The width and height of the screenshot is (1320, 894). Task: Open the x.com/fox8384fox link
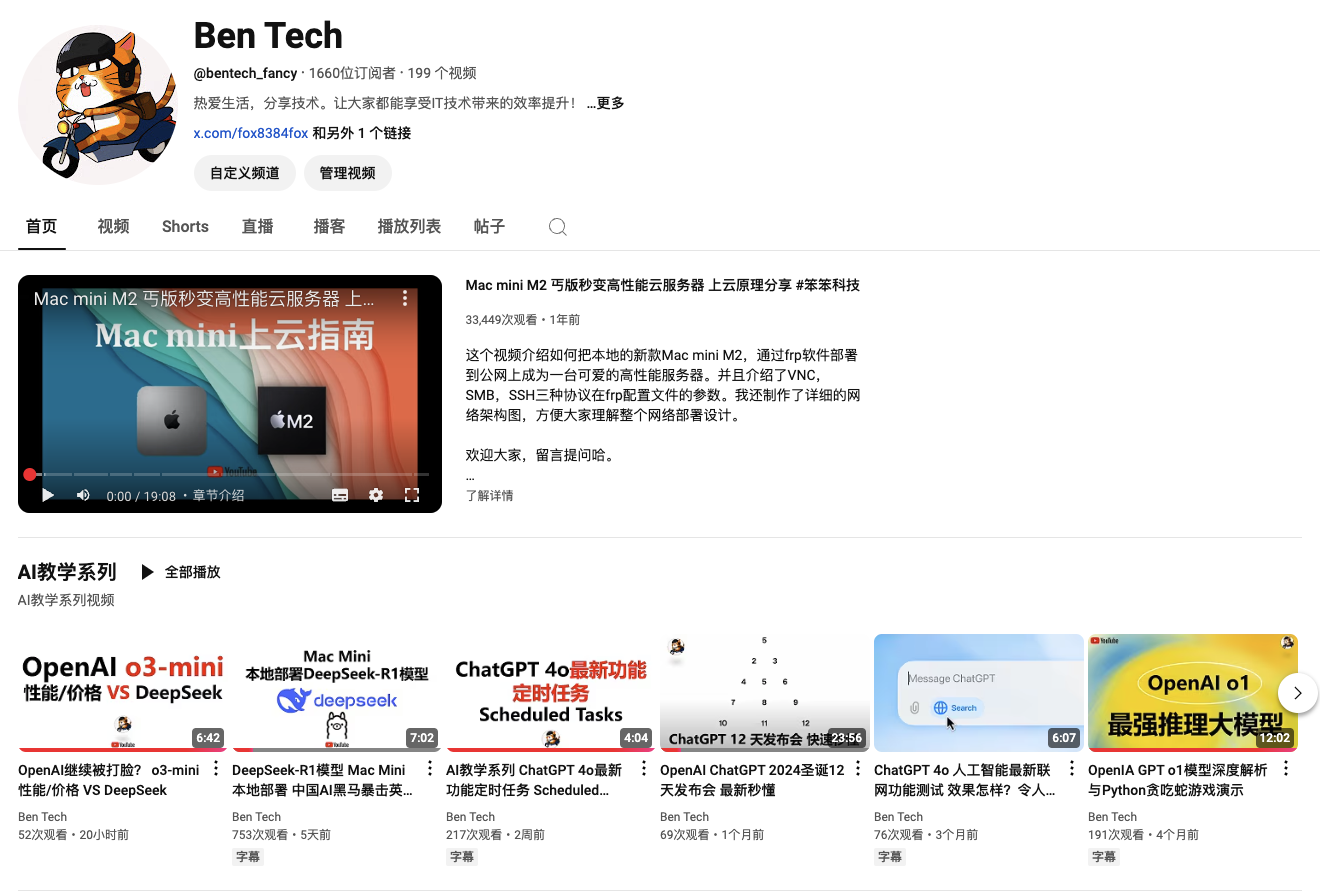point(251,133)
